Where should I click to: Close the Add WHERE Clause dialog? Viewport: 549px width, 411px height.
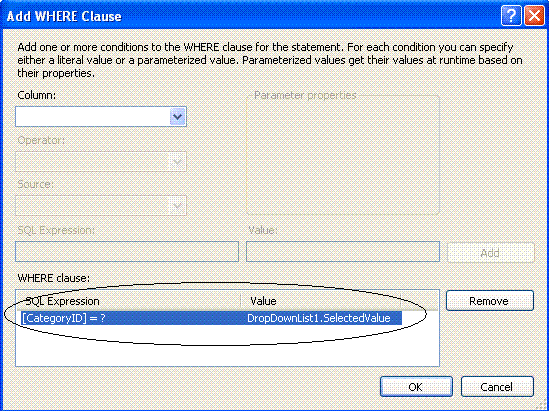(534, 16)
